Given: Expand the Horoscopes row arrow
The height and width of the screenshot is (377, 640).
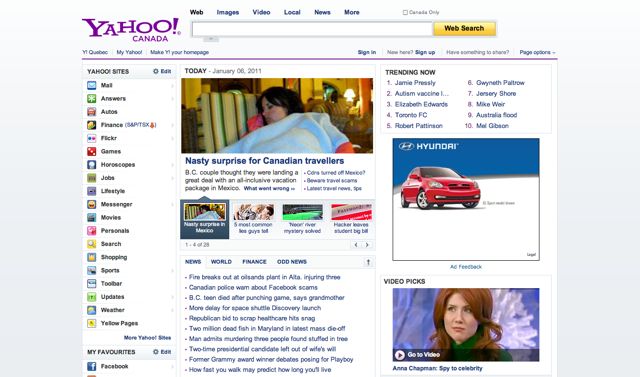Looking at the screenshot, I should click(x=172, y=165).
